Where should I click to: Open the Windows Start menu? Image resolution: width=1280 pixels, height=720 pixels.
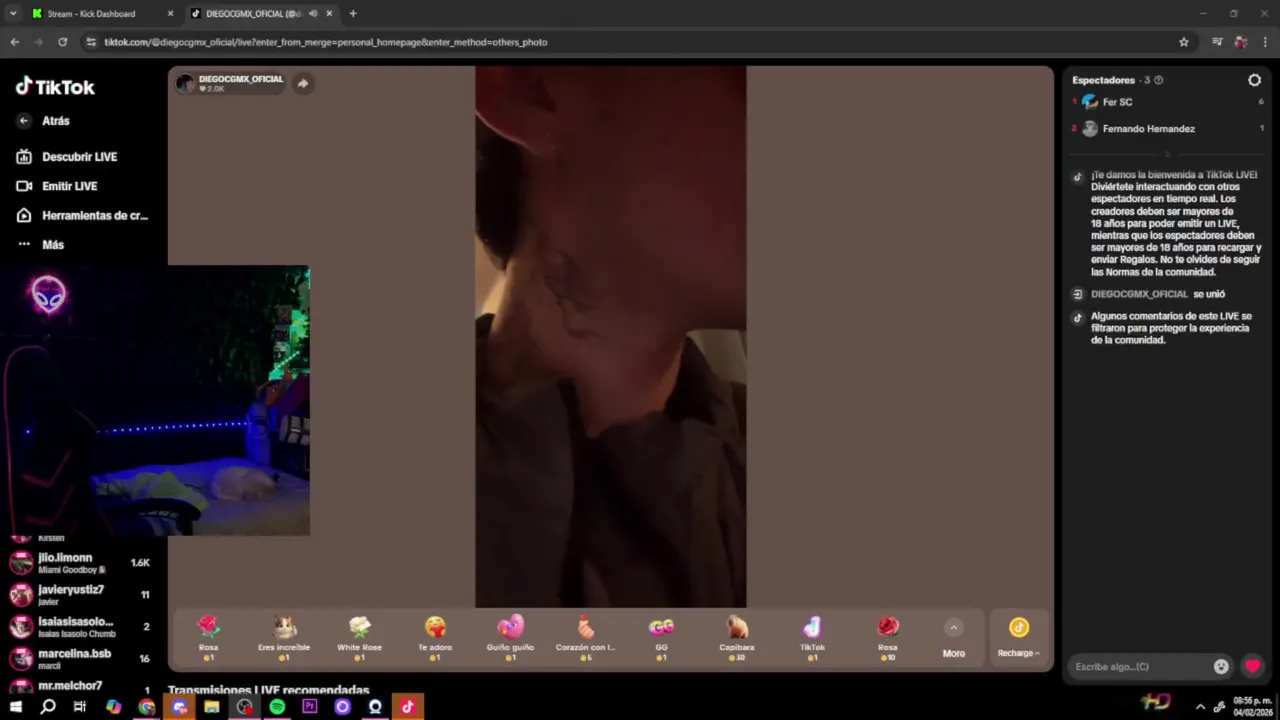(15, 707)
